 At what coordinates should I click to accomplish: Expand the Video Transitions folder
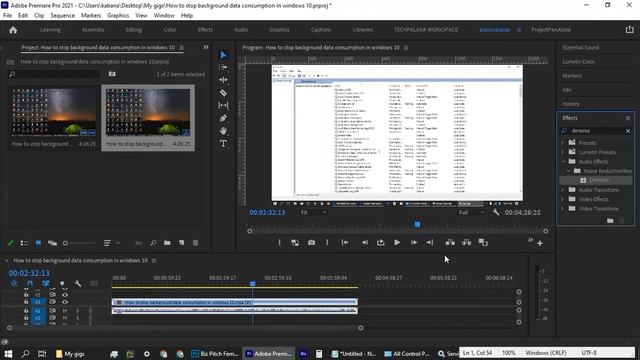coord(562,209)
